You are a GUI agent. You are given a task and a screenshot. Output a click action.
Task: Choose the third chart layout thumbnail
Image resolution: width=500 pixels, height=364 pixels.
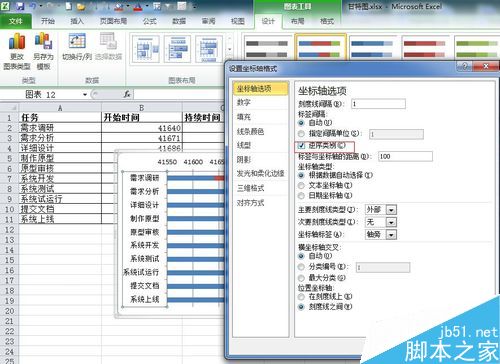pyautogui.click(x=209, y=49)
